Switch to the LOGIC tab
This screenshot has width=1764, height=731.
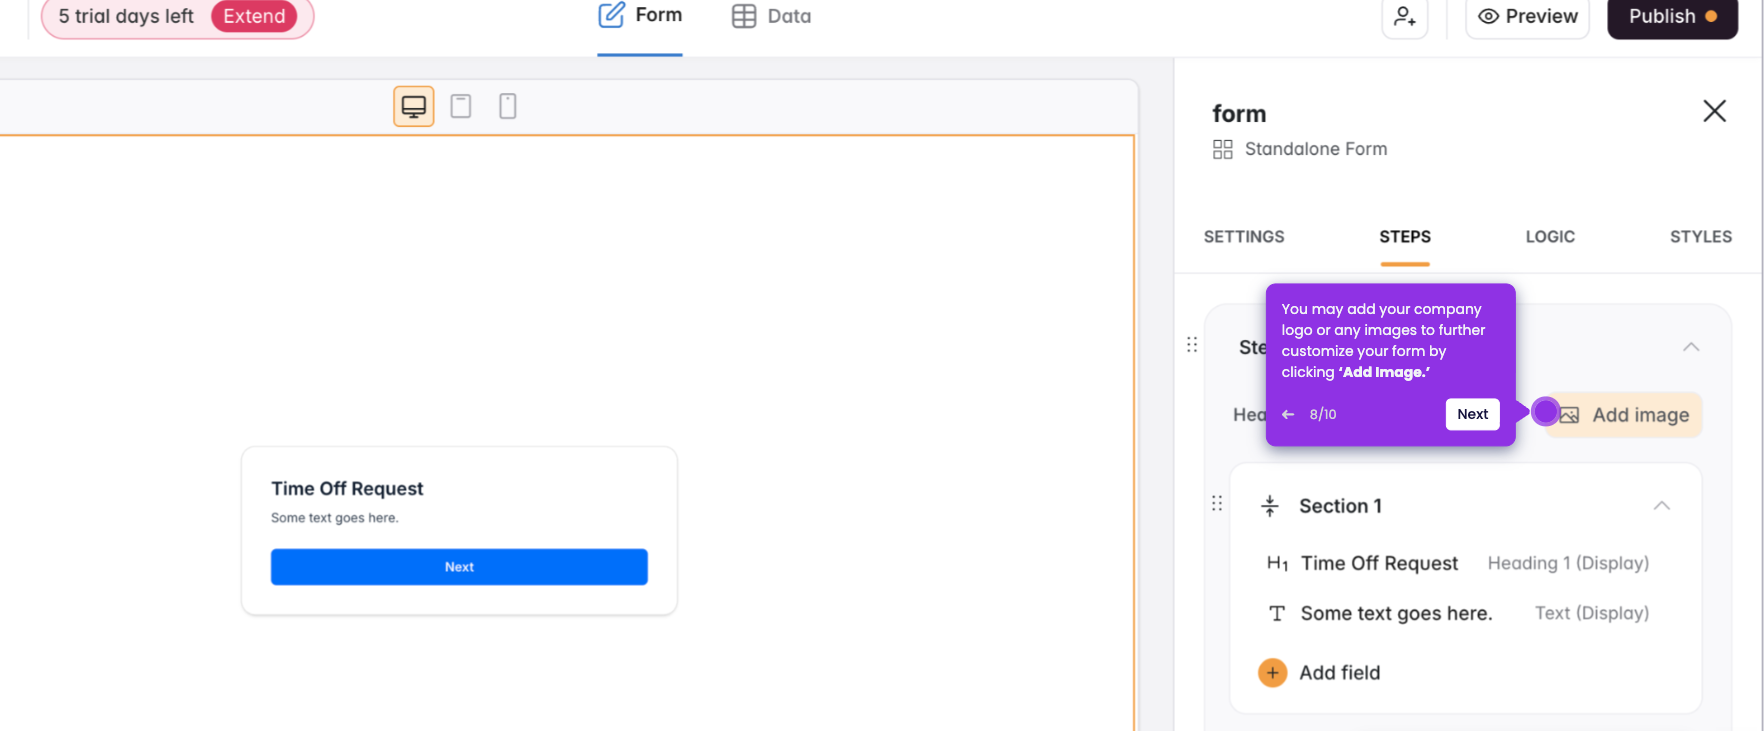point(1550,237)
